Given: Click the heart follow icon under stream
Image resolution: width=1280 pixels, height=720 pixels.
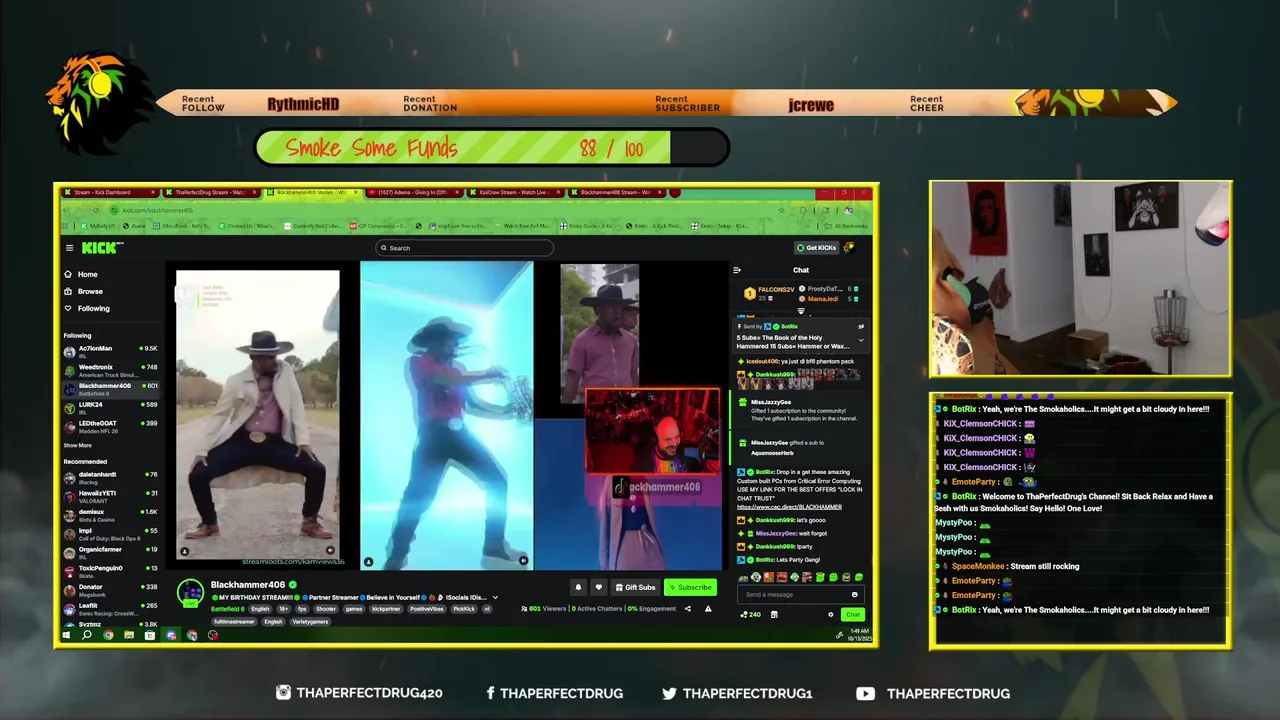Looking at the screenshot, I should click(x=598, y=587).
